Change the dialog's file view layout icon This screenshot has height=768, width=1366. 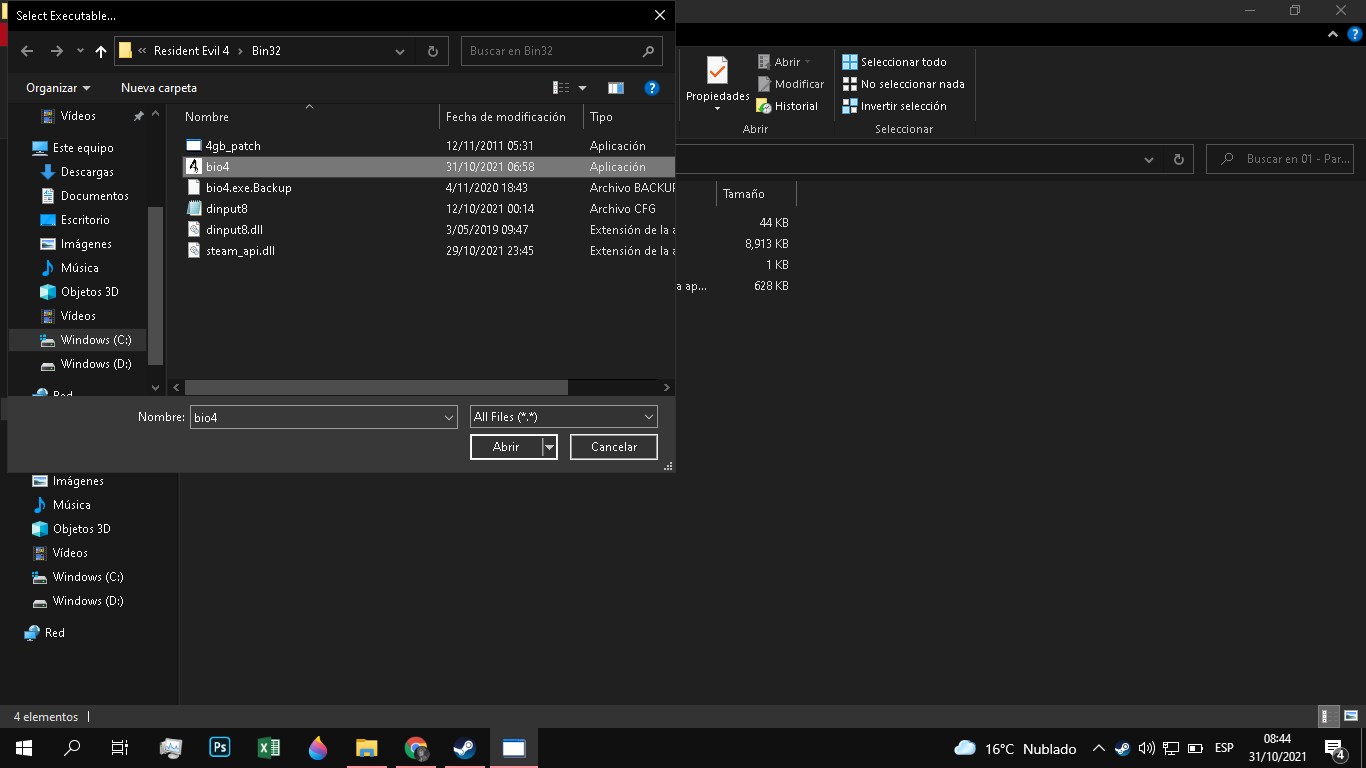pos(562,88)
